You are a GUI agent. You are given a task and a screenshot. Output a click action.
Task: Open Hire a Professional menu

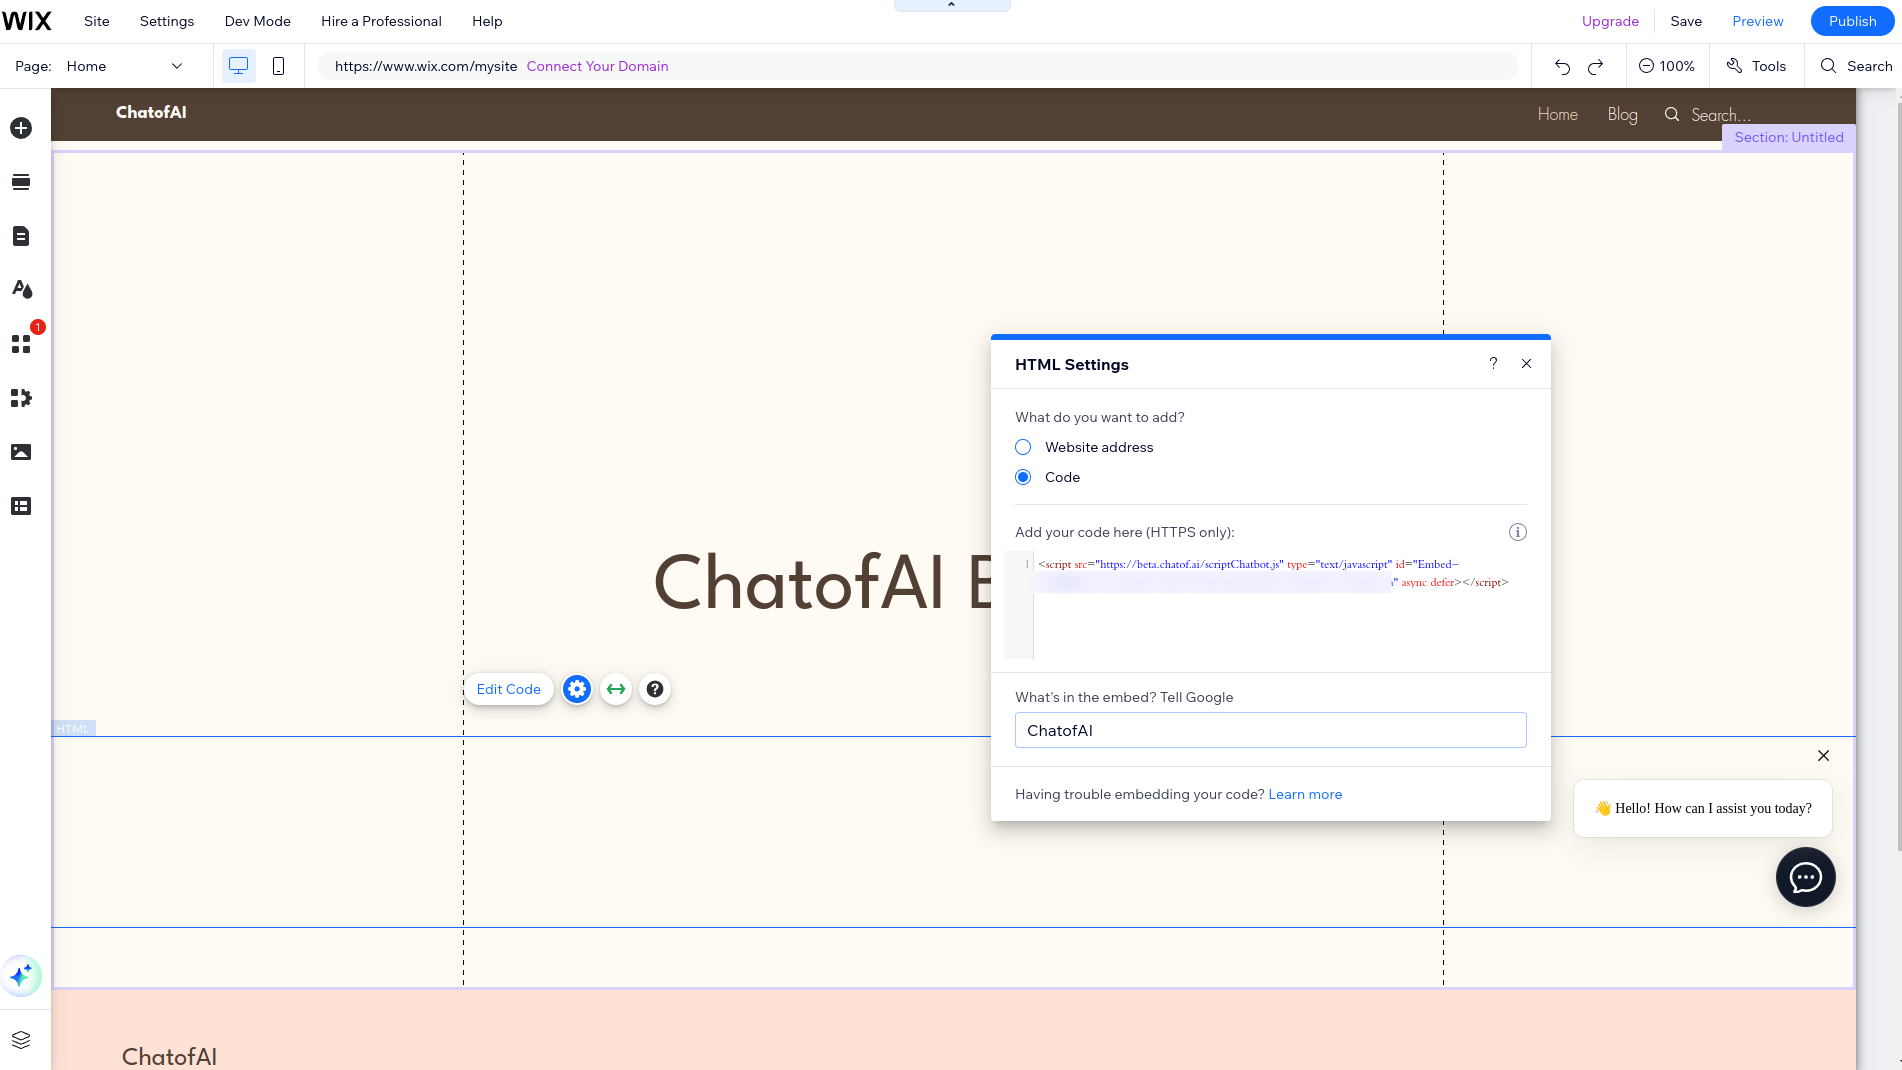pos(381,21)
